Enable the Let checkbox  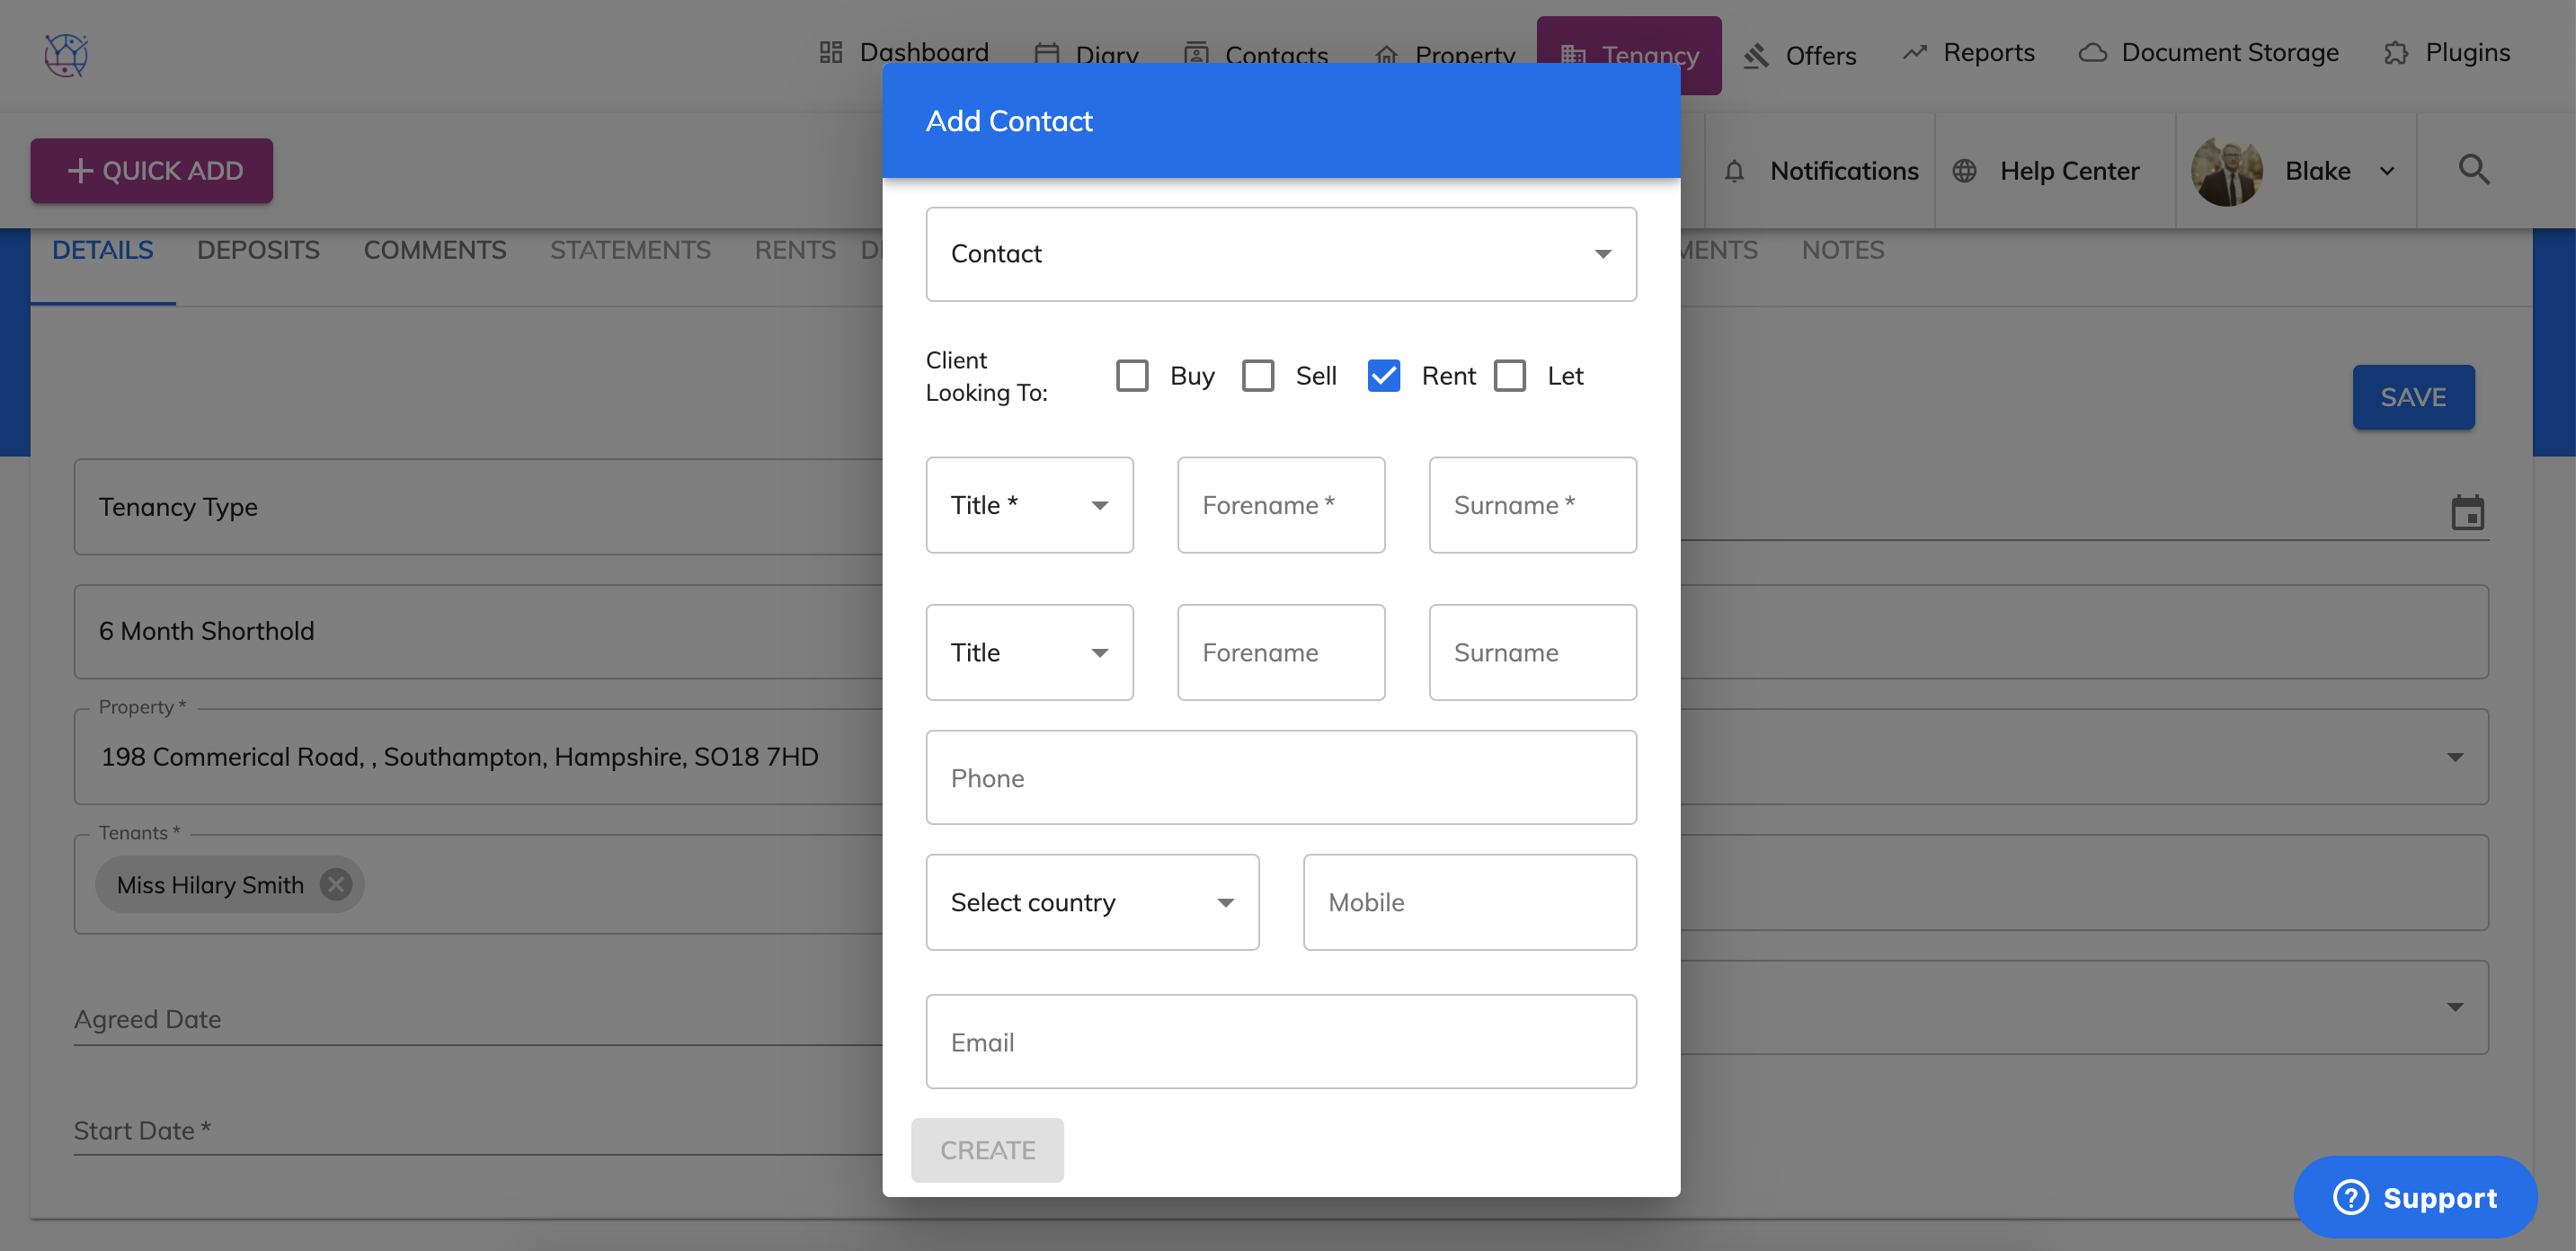coord(1509,376)
